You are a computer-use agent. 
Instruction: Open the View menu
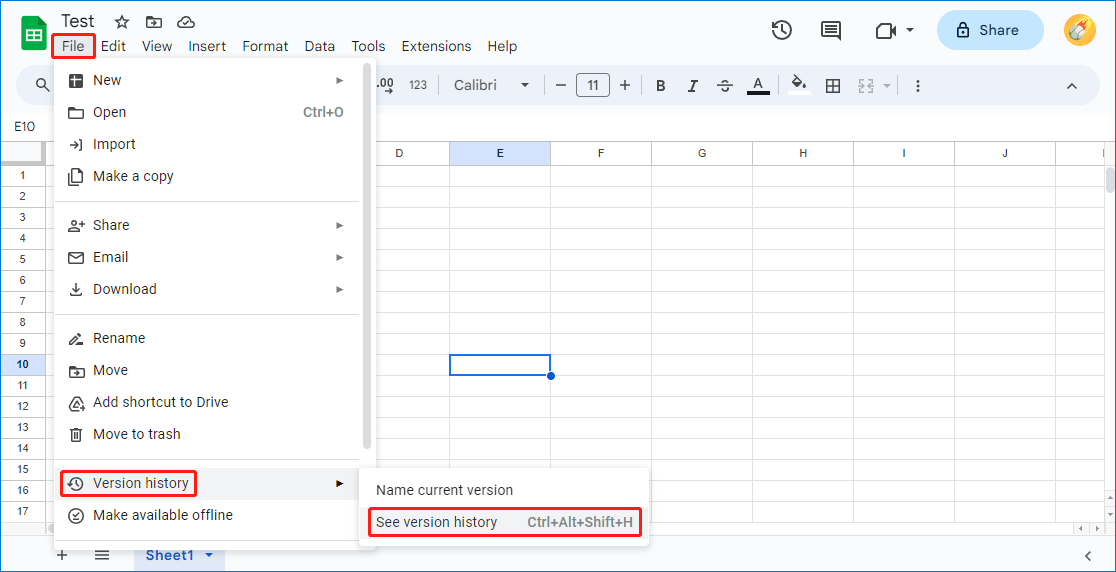pyautogui.click(x=157, y=46)
